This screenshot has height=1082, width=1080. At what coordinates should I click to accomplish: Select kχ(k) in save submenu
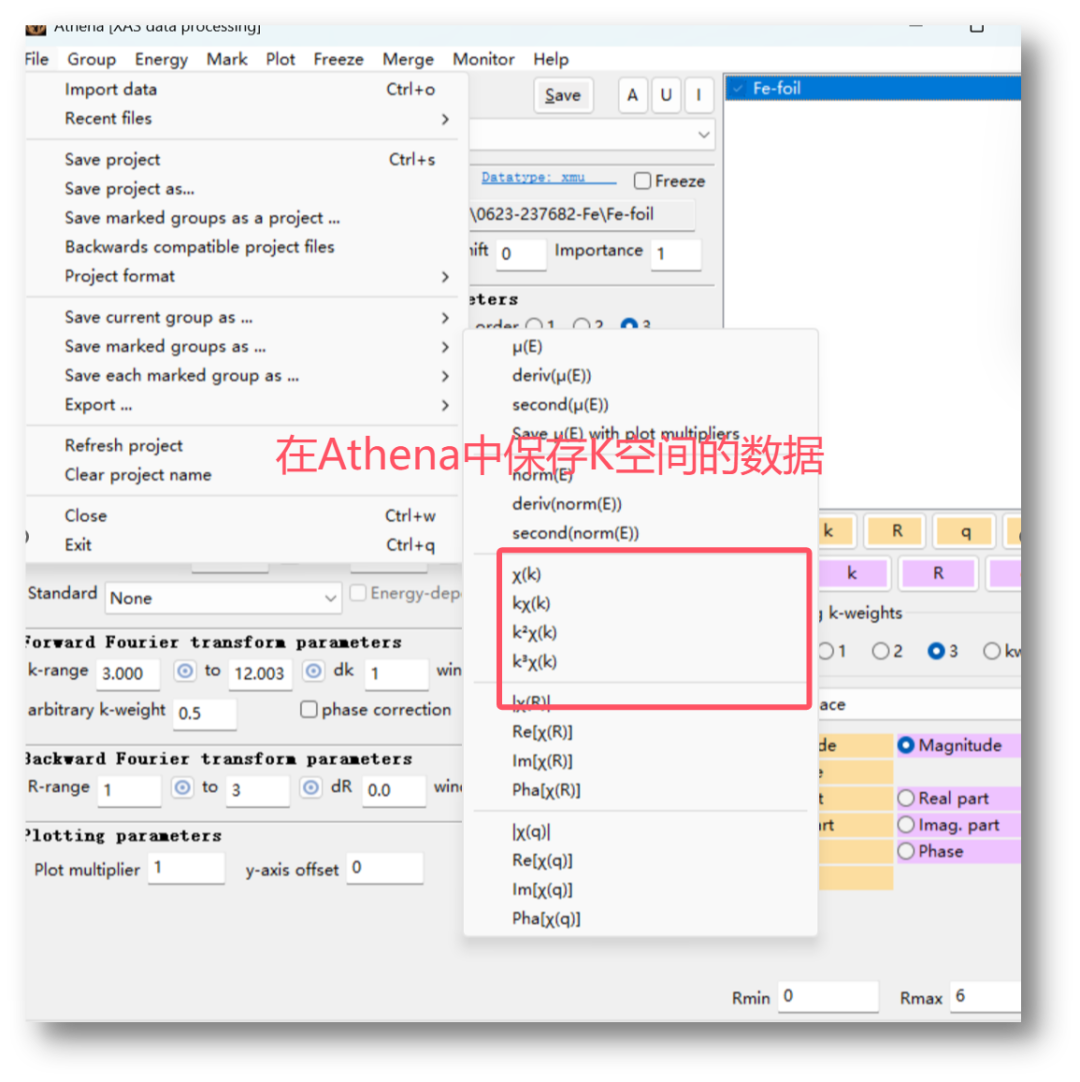pyautogui.click(x=531, y=603)
